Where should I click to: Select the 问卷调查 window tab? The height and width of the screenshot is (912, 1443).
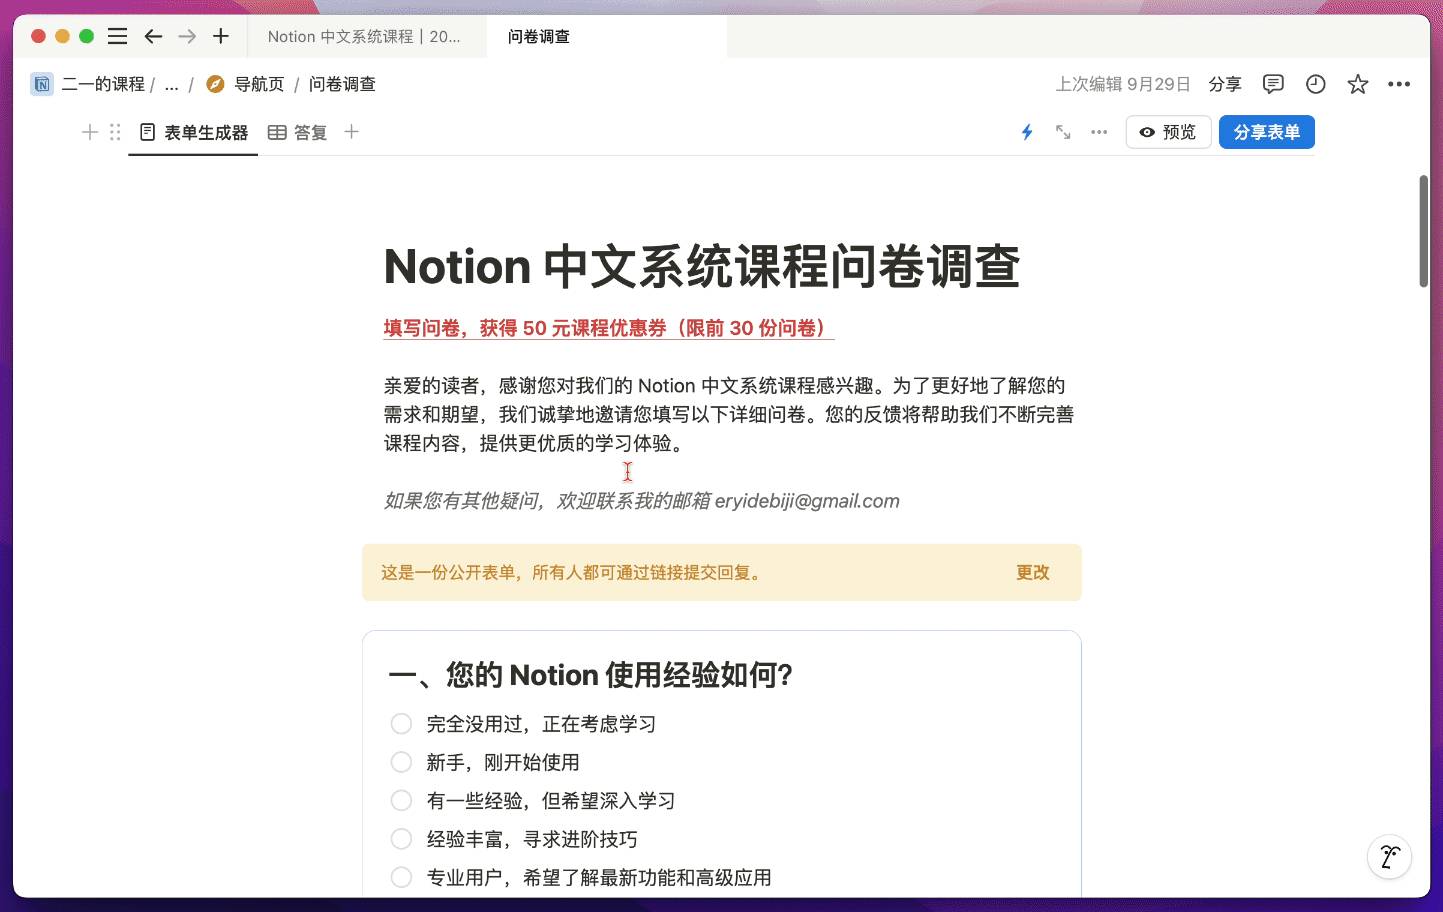coord(606,36)
